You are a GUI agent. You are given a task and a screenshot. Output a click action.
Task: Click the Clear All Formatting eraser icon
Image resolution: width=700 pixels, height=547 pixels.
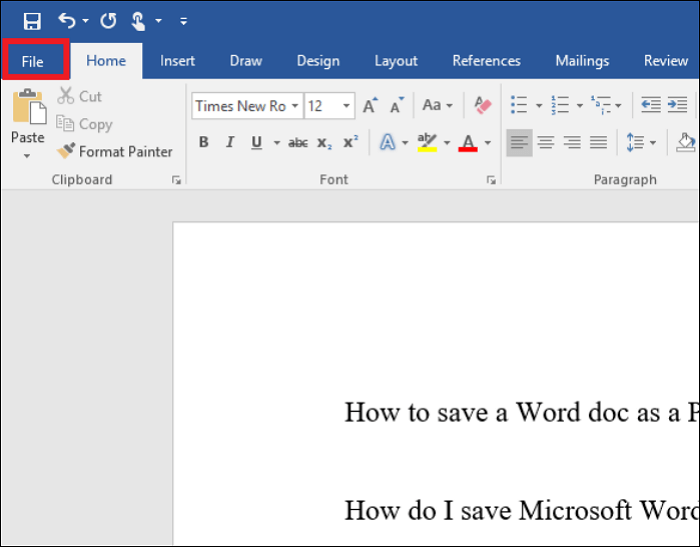click(483, 105)
